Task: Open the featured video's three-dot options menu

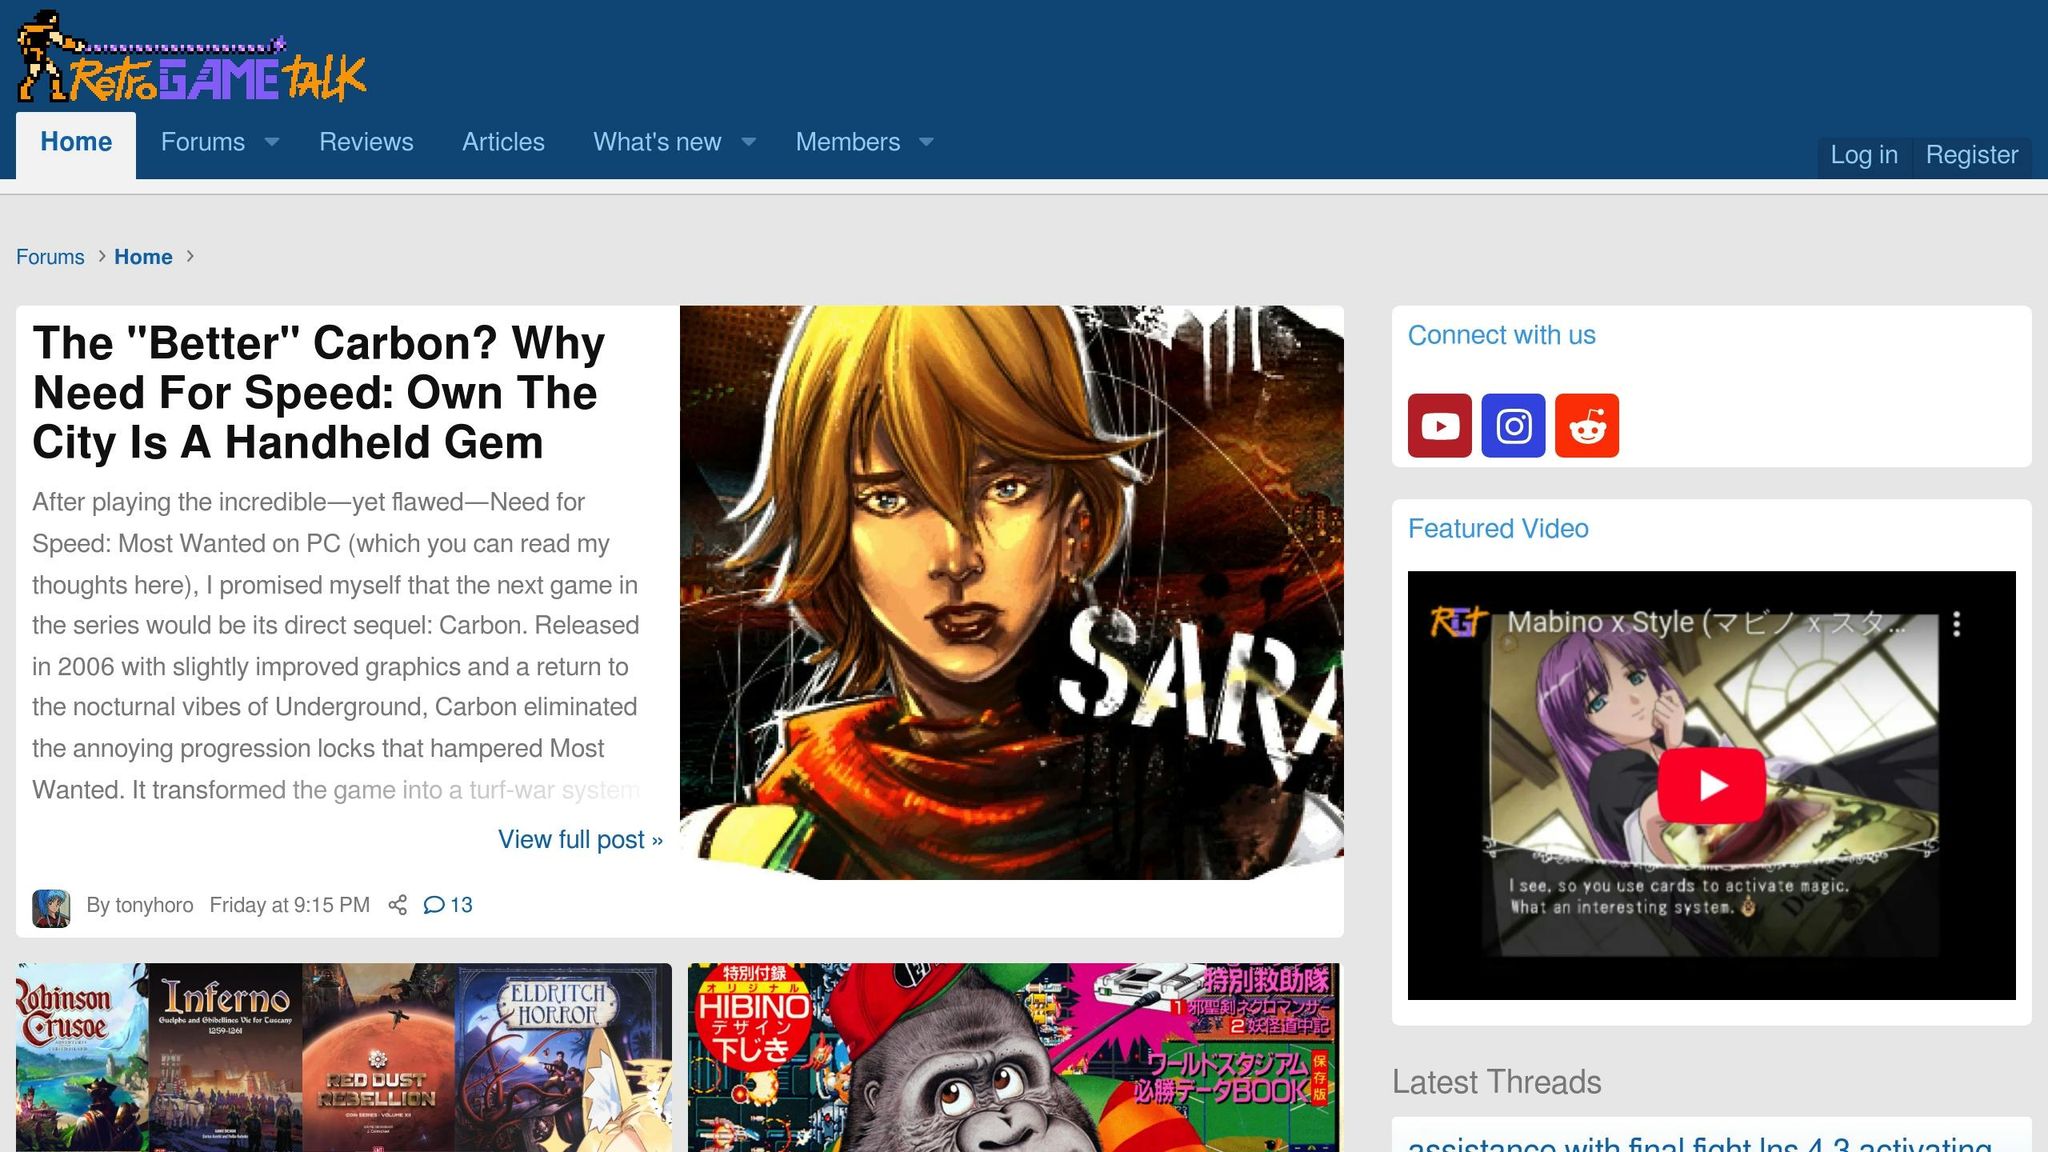Action: [x=1957, y=624]
